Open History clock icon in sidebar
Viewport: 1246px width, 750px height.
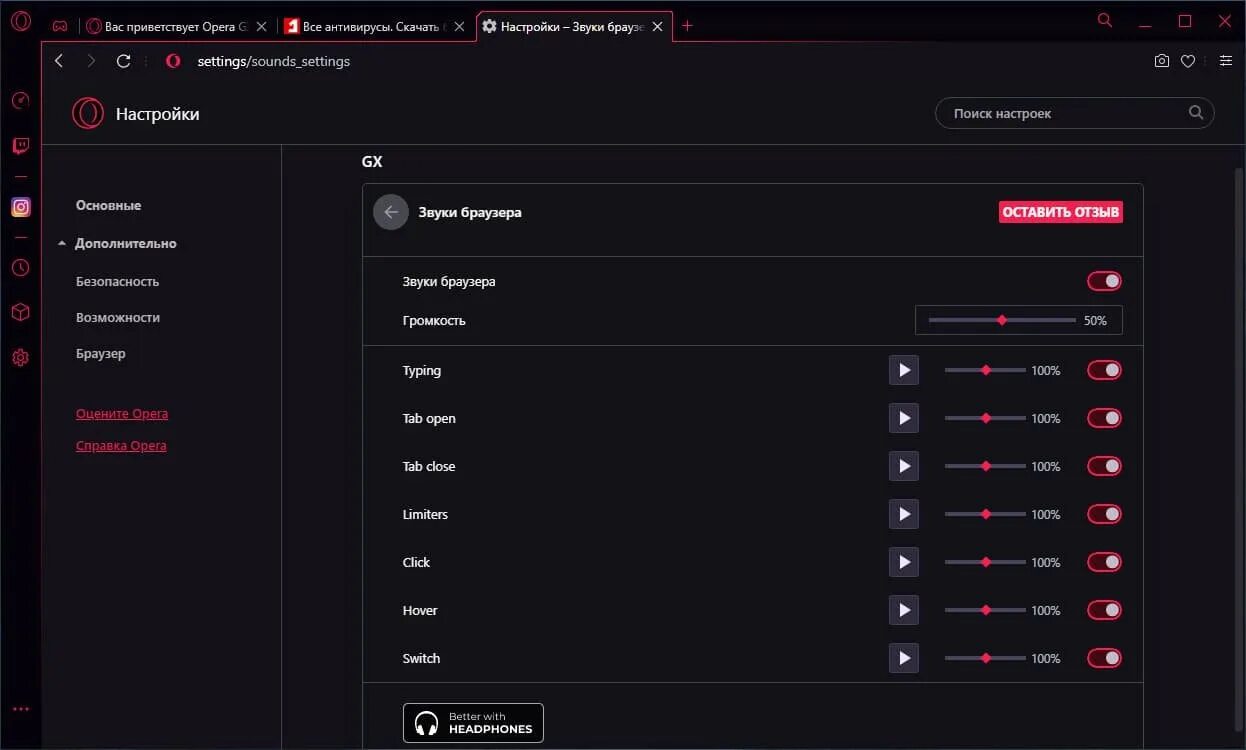pyautogui.click(x=20, y=268)
